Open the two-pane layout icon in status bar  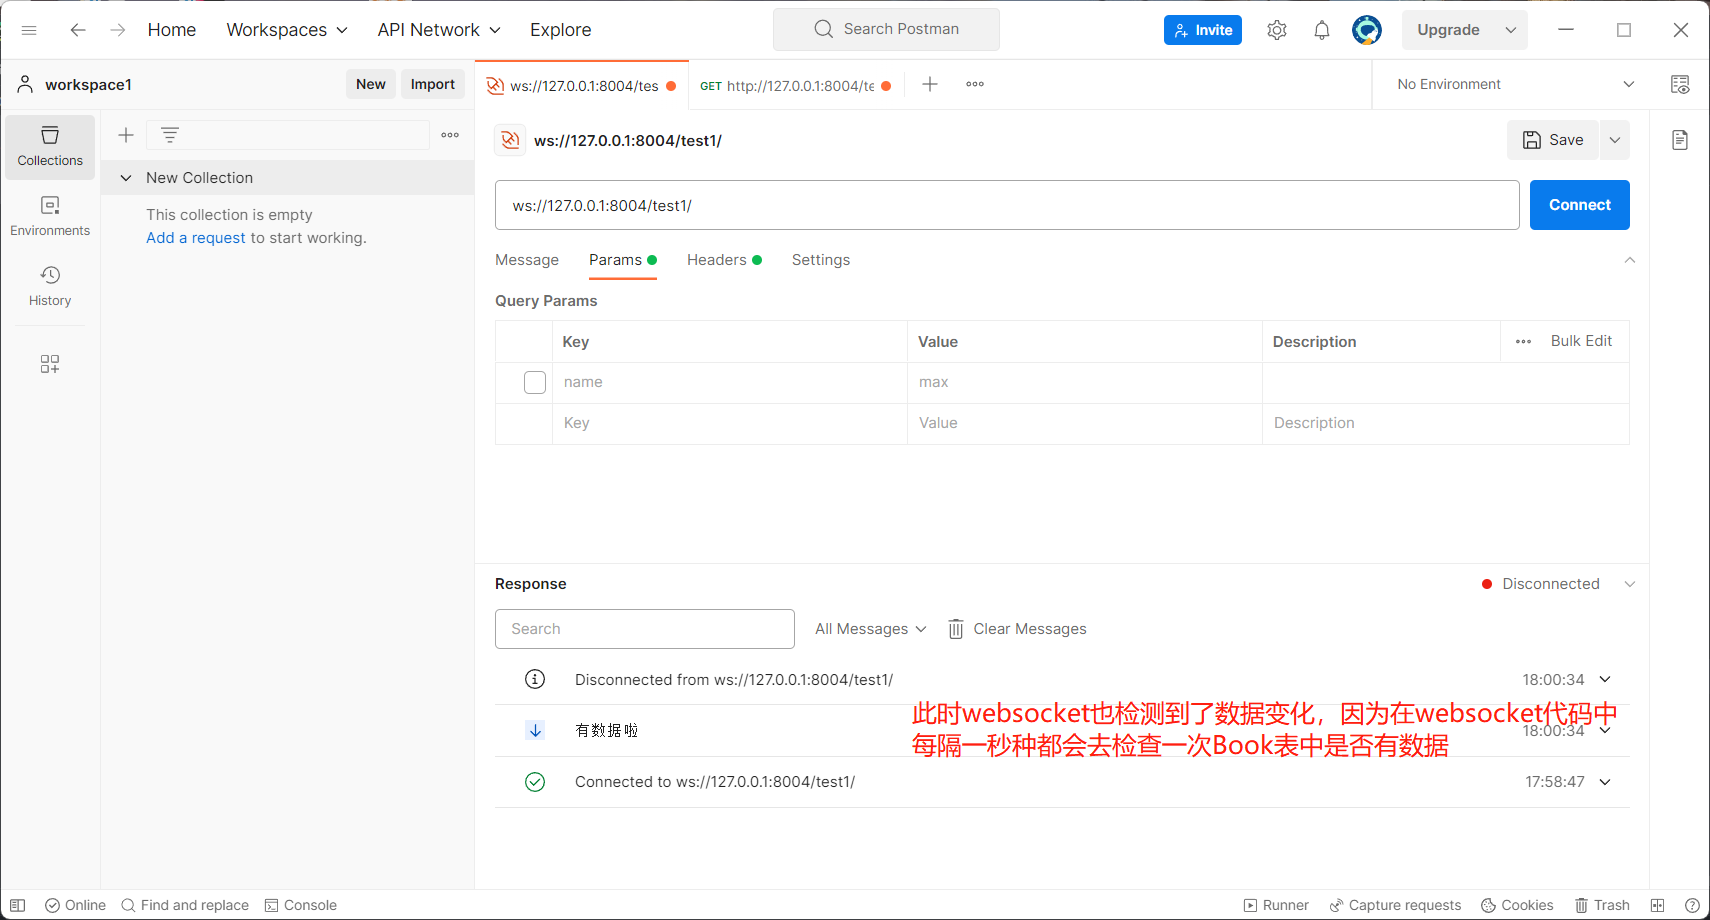(x=1657, y=905)
